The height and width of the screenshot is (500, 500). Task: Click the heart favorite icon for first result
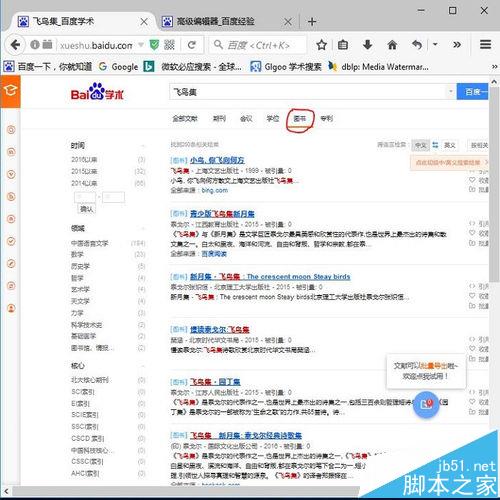[472, 180]
